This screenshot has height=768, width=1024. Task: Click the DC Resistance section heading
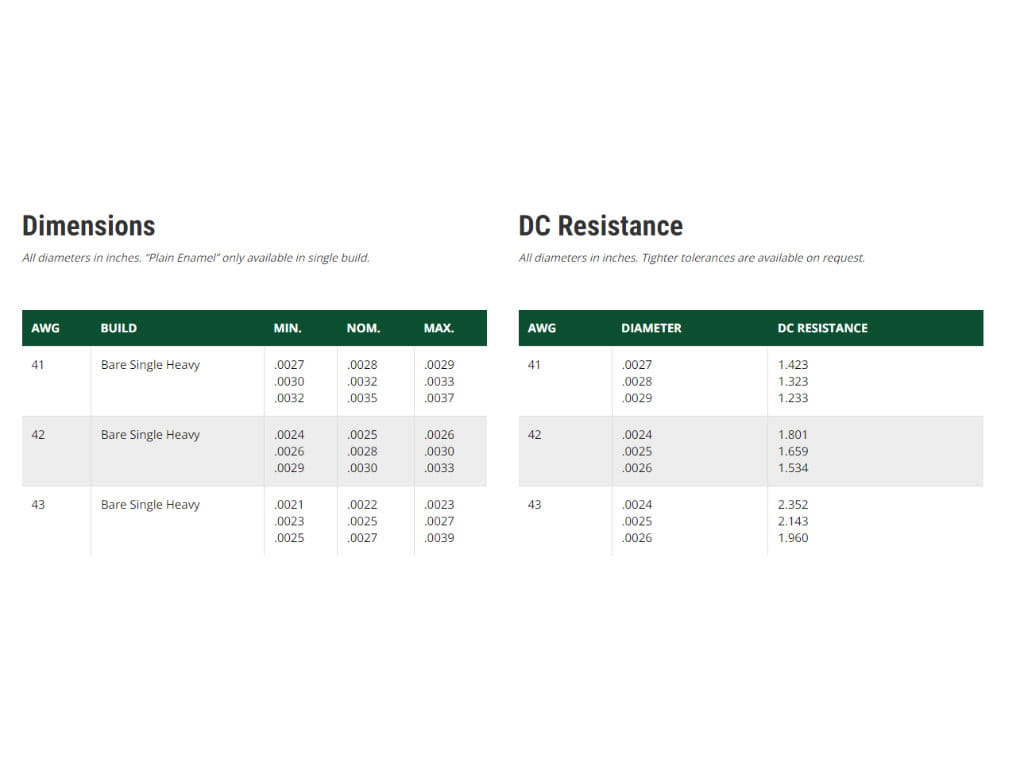[600, 226]
